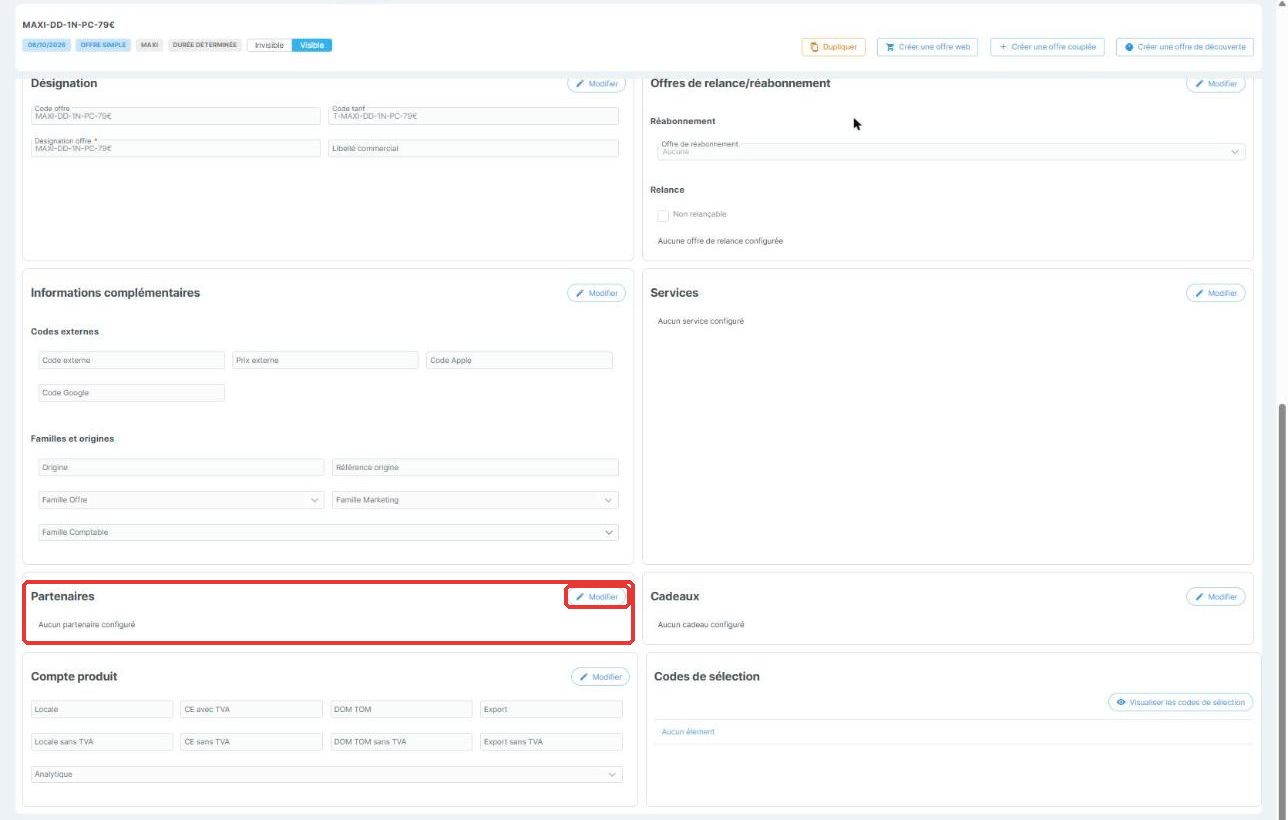Click the Locale account field
1288x820 pixels.
tap(102, 709)
